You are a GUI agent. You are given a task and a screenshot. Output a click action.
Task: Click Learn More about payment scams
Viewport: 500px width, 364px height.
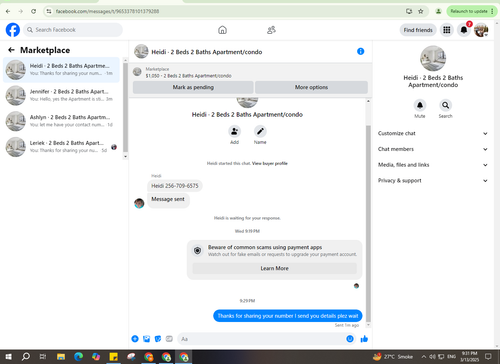point(274,268)
